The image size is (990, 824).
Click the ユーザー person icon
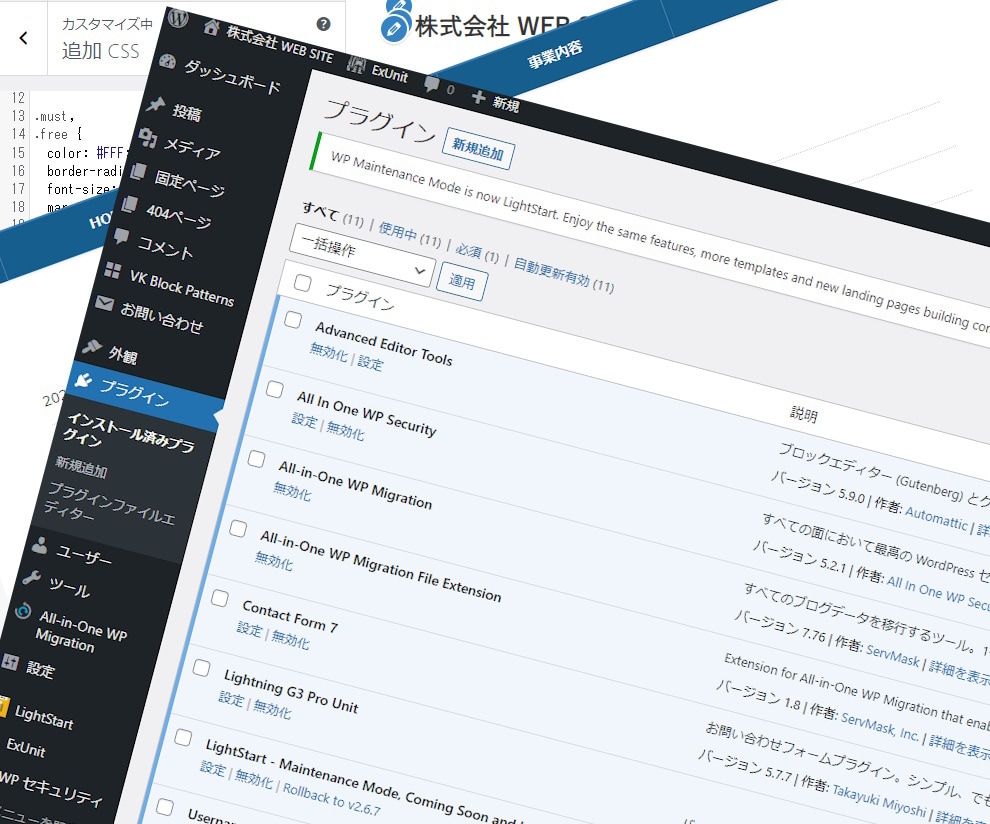click(x=40, y=544)
